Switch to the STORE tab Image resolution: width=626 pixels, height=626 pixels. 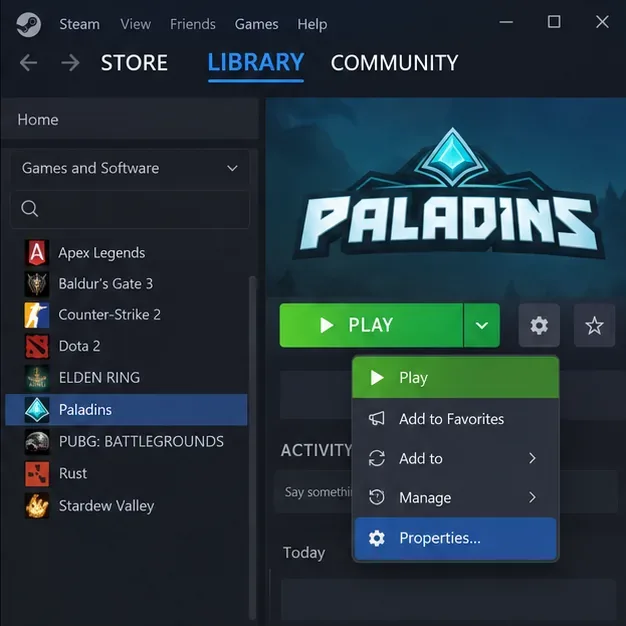[134, 63]
